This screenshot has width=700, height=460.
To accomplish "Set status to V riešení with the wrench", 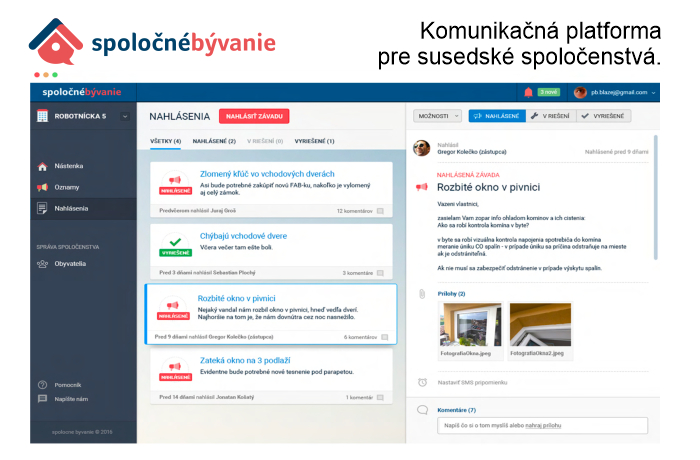I will pyautogui.click(x=551, y=116).
